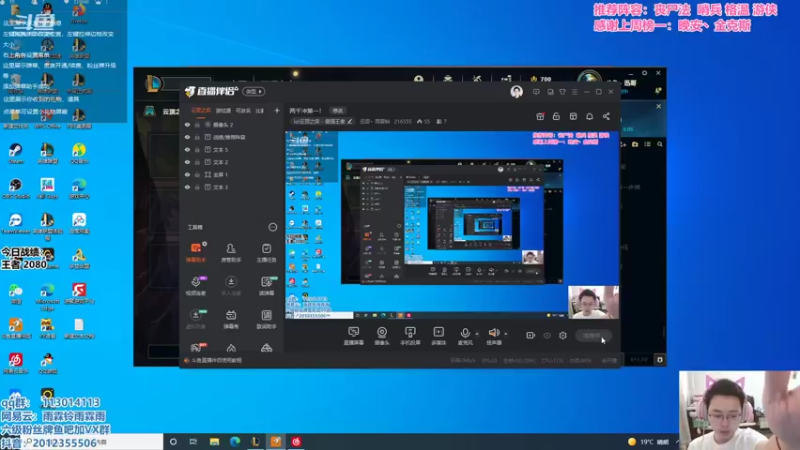Viewport: 800px width, 450px height.
Task: Hide the 文本 5 layer
Action: 187,149
